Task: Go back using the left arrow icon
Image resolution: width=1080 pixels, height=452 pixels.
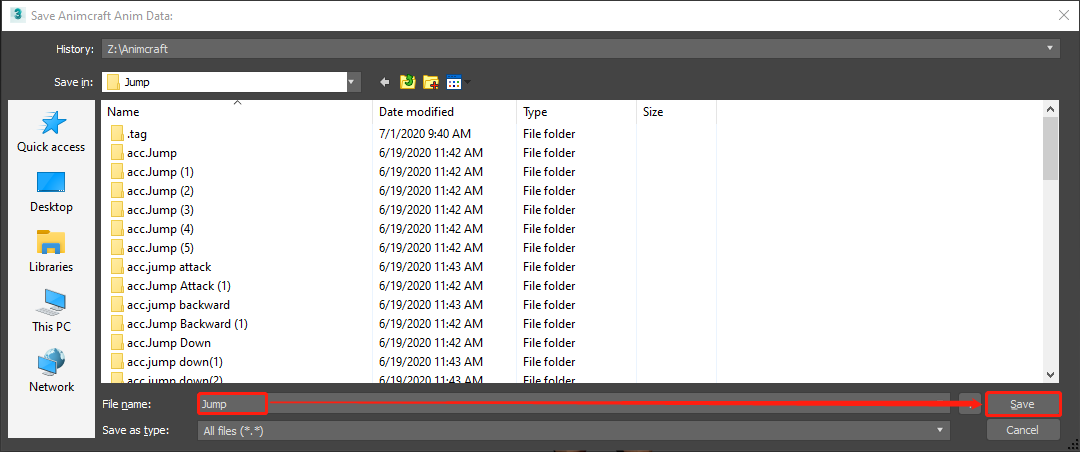Action: [385, 83]
